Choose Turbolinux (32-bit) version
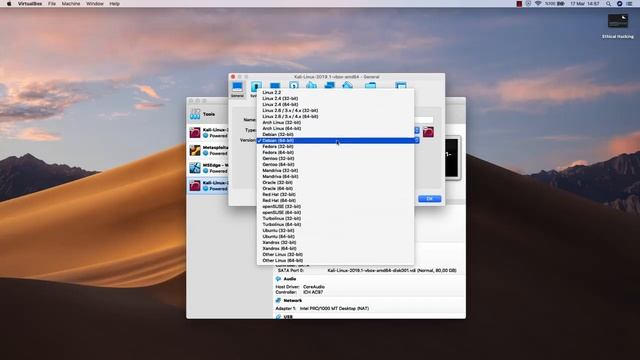Image resolution: width=640 pixels, height=360 pixels. pyautogui.click(x=336, y=218)
